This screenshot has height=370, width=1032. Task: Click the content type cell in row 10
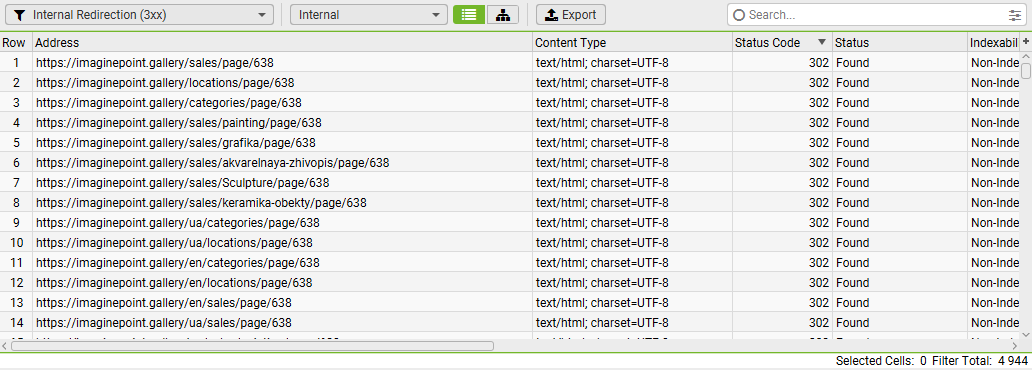pyautogui.click(x=632, y=243)
